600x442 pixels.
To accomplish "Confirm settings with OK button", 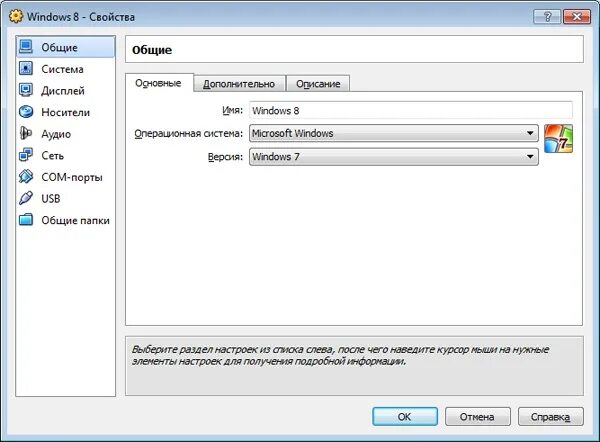I will click(405, 416).
